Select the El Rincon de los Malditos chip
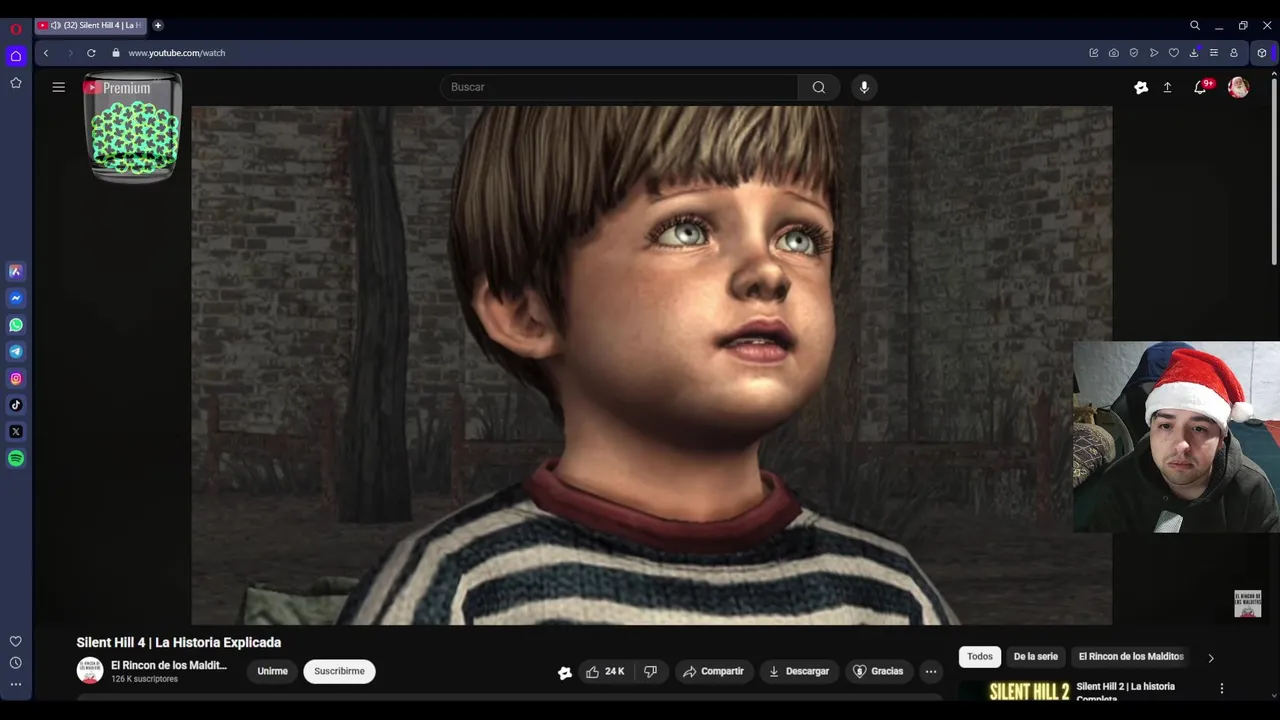 click(x=1131, y=656)
